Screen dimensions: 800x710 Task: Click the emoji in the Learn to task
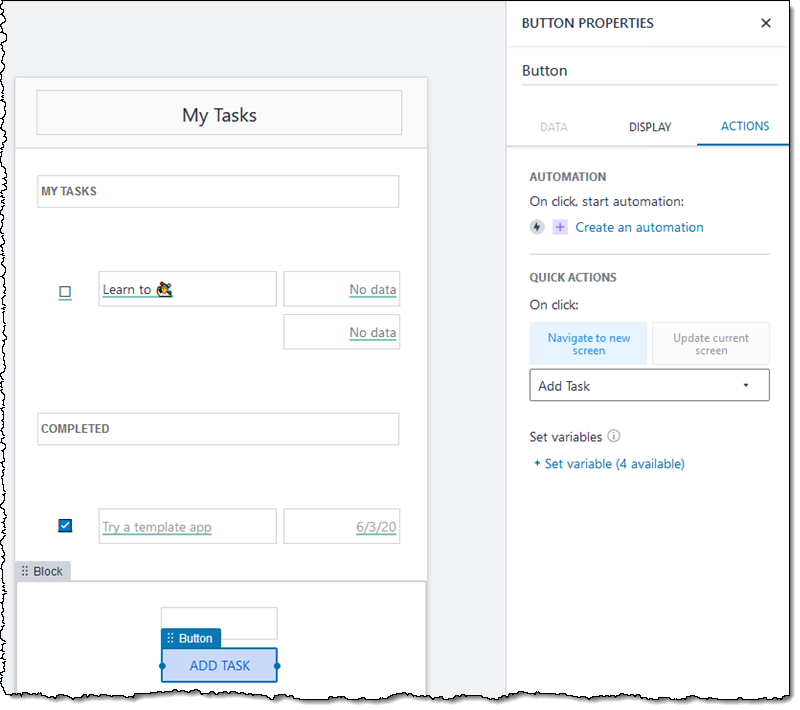tap(165, 289)
